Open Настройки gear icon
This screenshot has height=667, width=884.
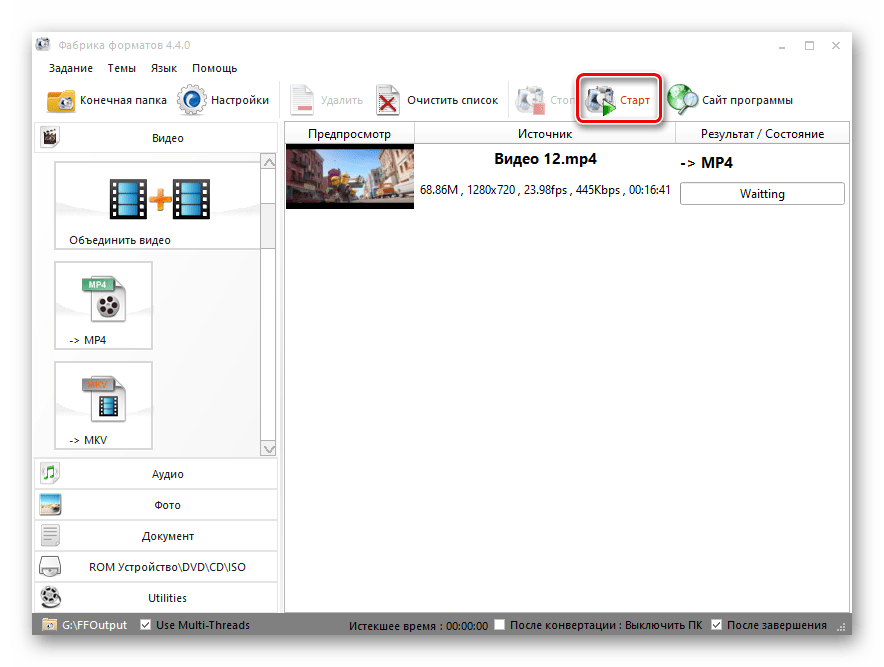click(x=192, y=100)
